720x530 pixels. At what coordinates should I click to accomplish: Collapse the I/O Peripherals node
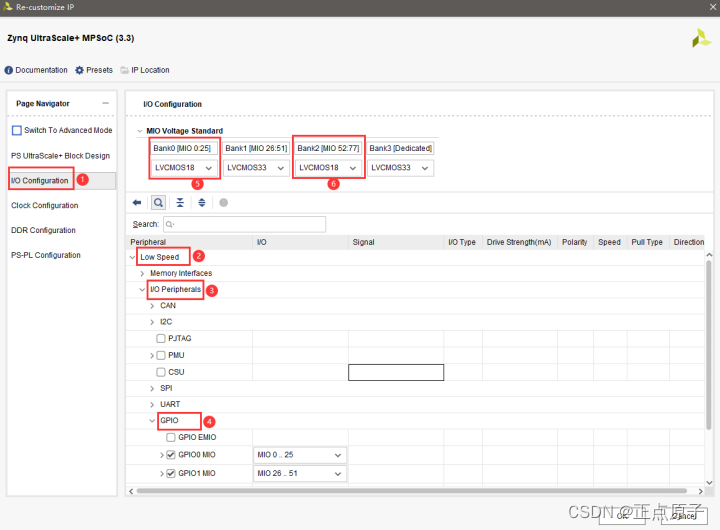(x=142, y=289)
